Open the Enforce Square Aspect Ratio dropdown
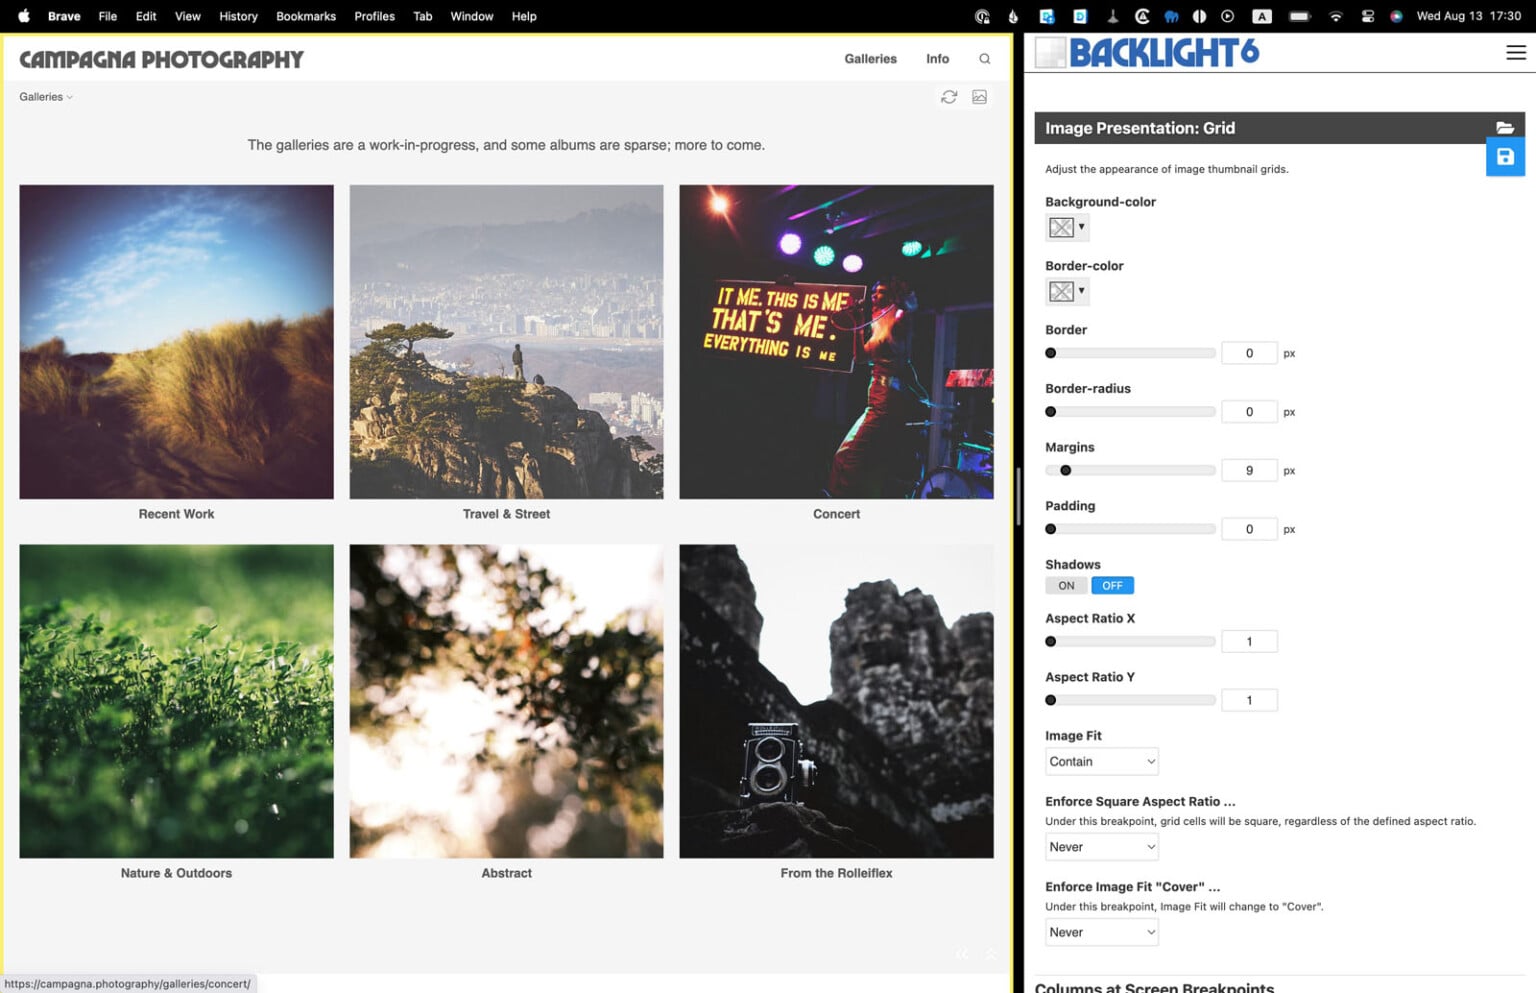This screenshot has width=1536, height=993. pyautogui.click(x=1100, y=846)
